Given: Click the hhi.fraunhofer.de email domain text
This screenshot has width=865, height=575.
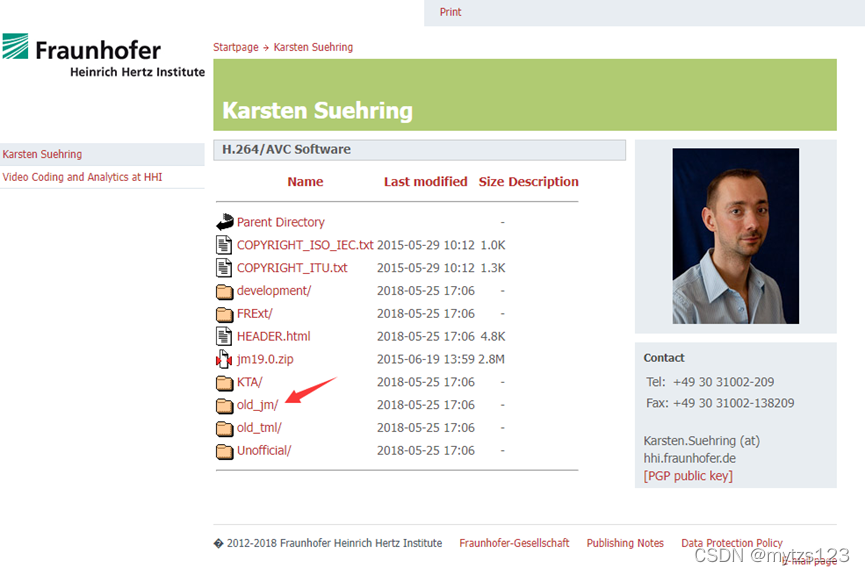Looking at the screenshot, I should click(689, 458).
